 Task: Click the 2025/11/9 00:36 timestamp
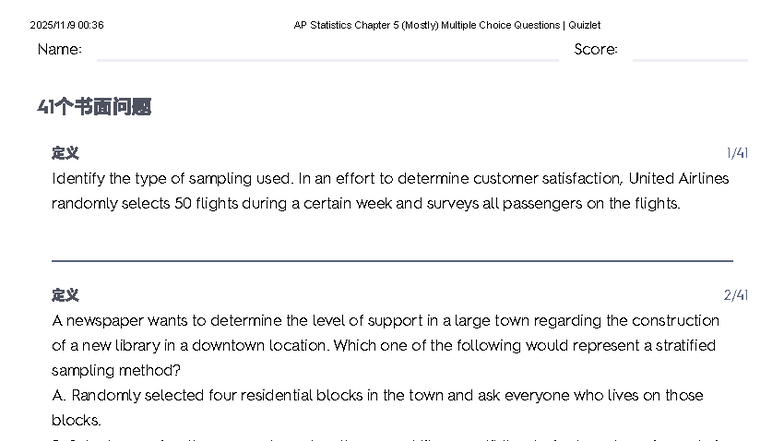pyautogui.click(x=67, y=25)
